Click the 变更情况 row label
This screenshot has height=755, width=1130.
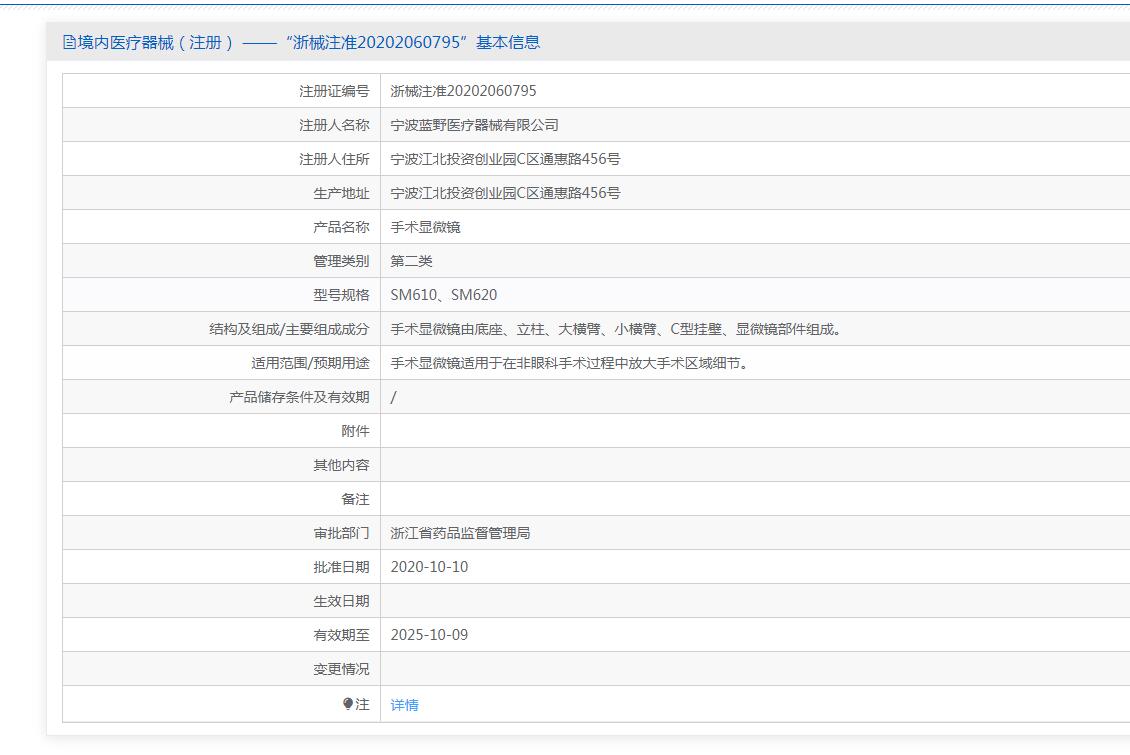pos(341,669)
